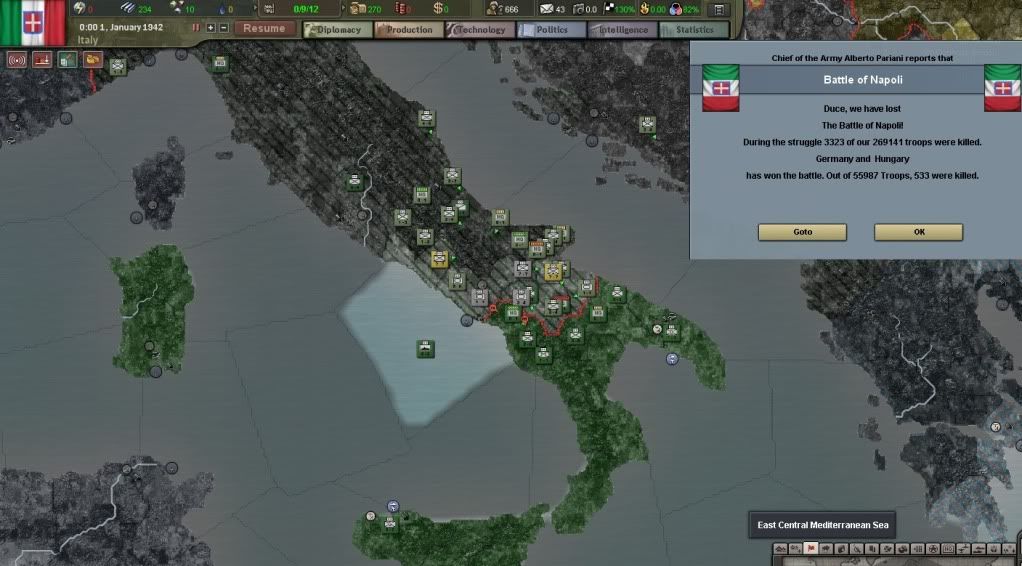Viewport: 1022px width, 566px height.
Task: Click the crude oil drop icon
Action: (x=222, y=10)
